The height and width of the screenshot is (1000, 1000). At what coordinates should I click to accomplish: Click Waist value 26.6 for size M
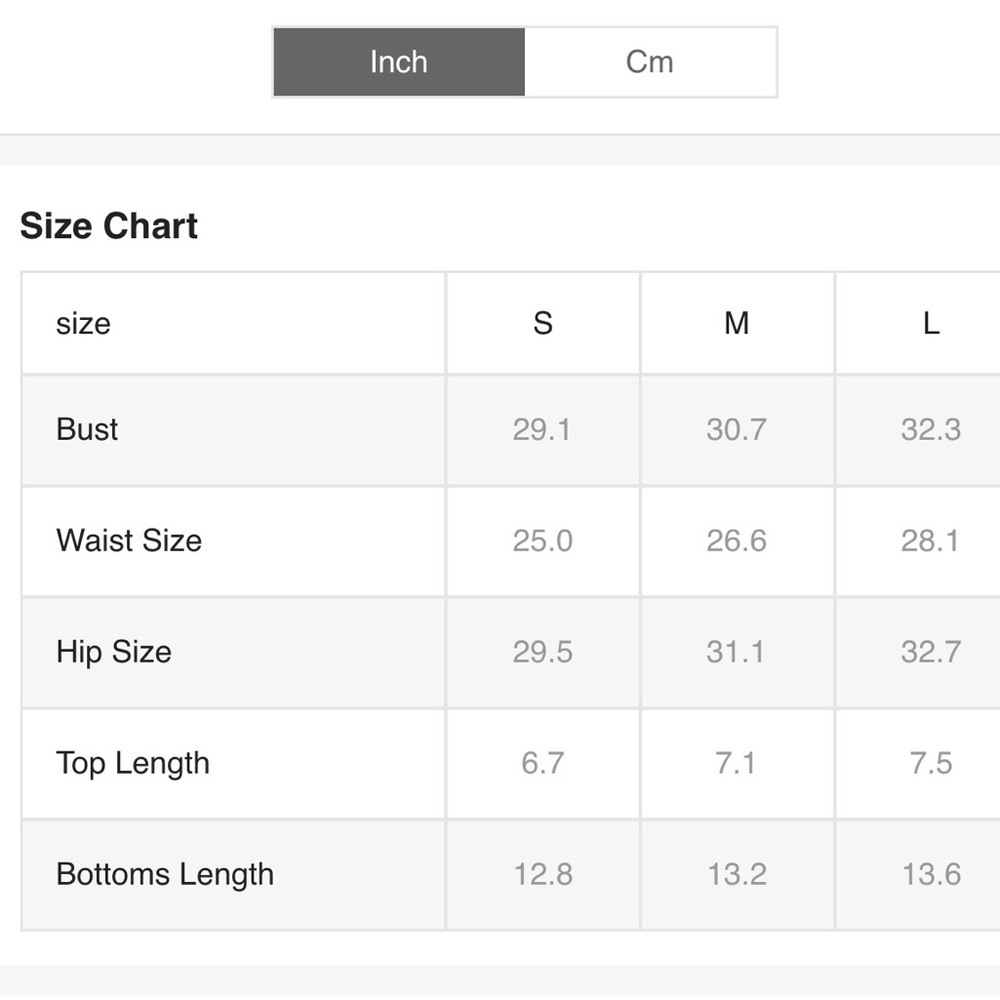pos(737,541)
